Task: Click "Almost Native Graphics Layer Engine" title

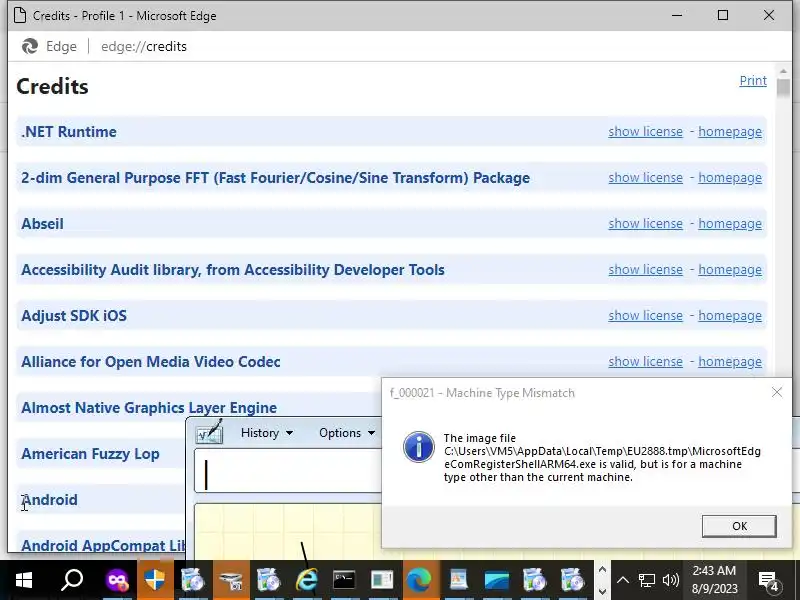Action: click(x=149, y=407)
